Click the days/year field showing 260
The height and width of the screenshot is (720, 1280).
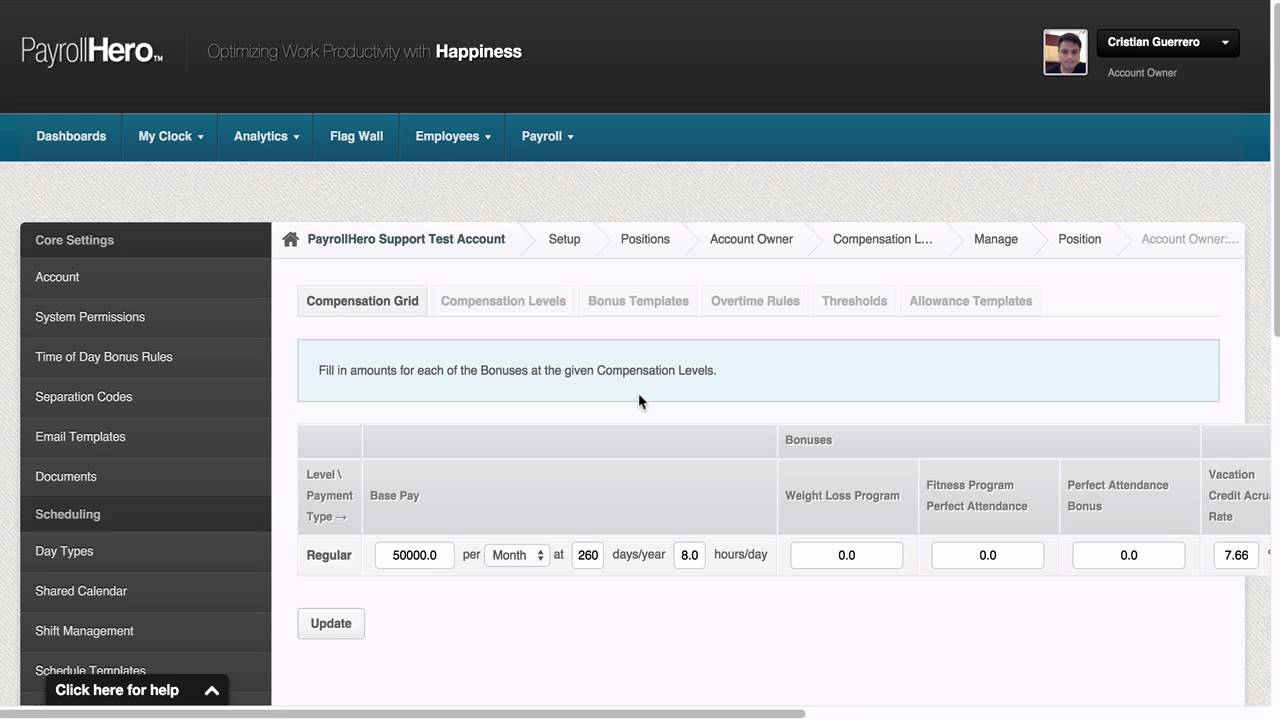(588, 555)
